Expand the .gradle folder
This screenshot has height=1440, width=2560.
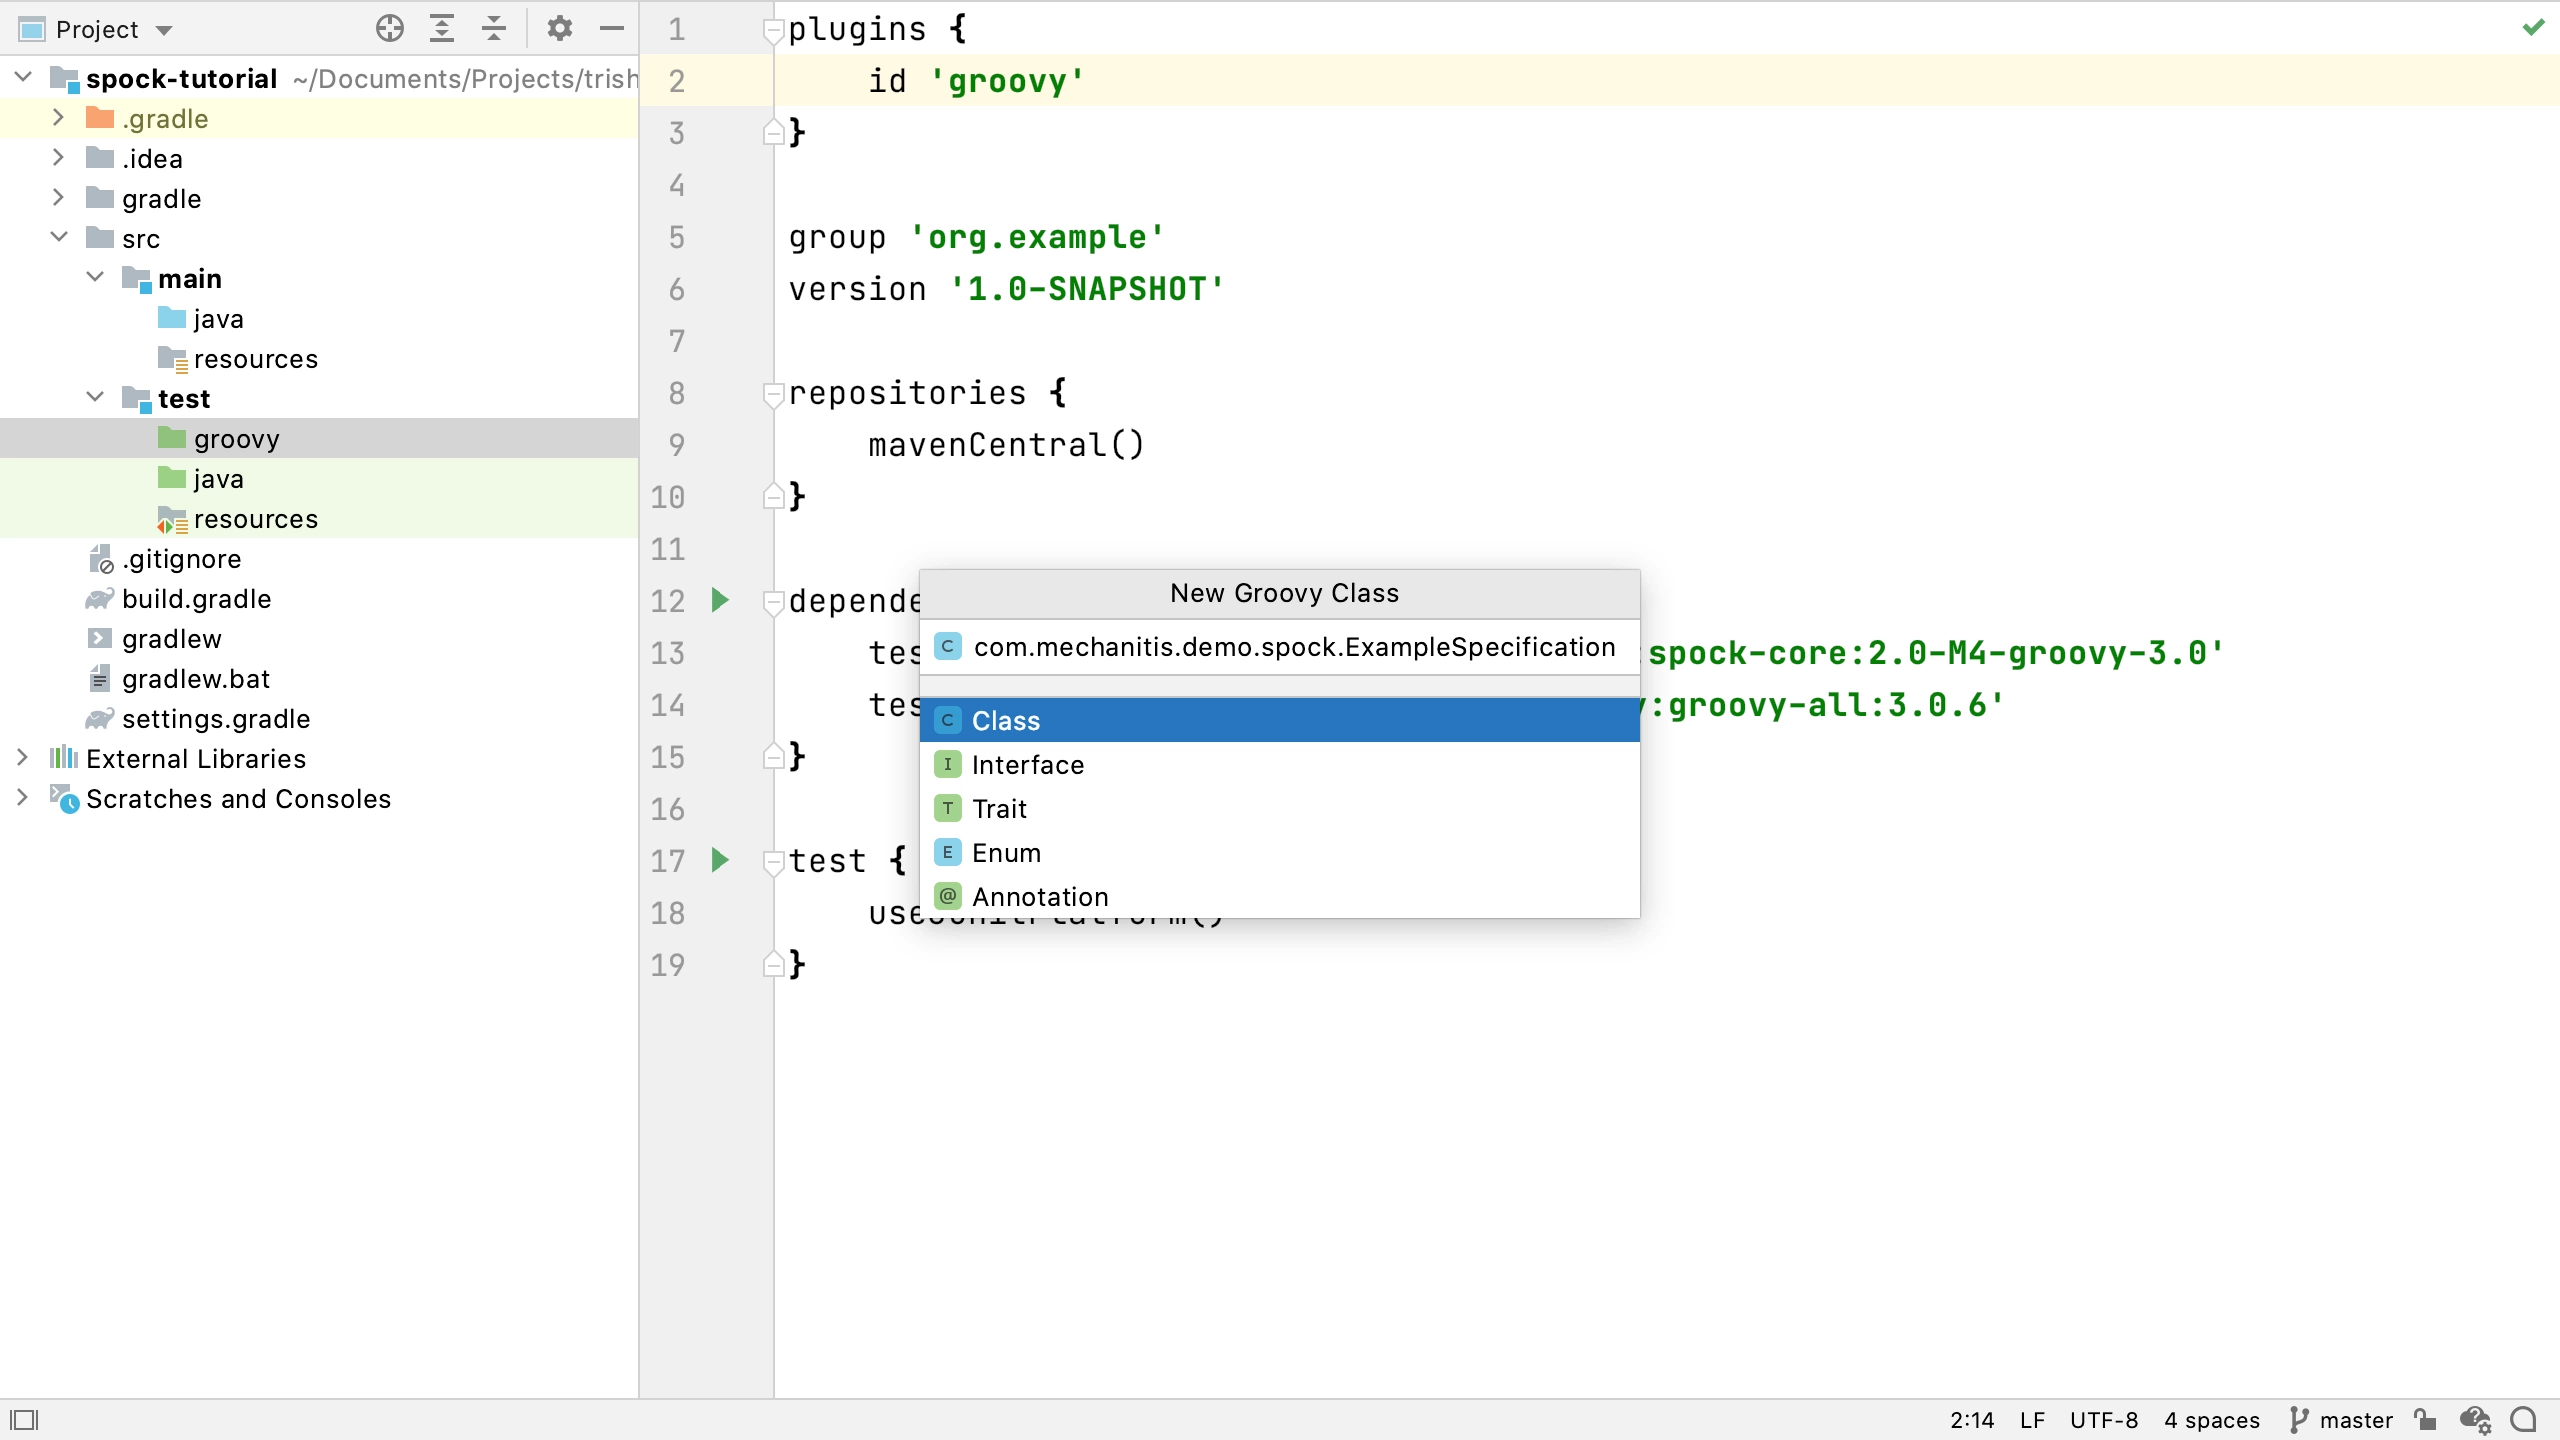coord(58,118)
